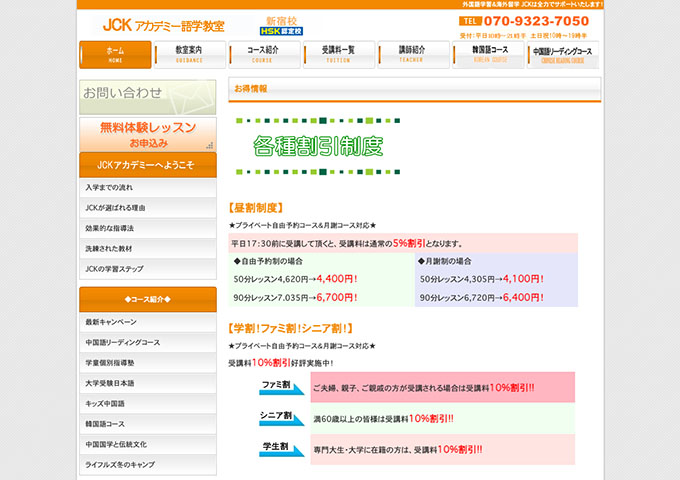Open the ホーム HOME navigation tab
Viewport: 680px width, 480px height.
coord(115,55)
